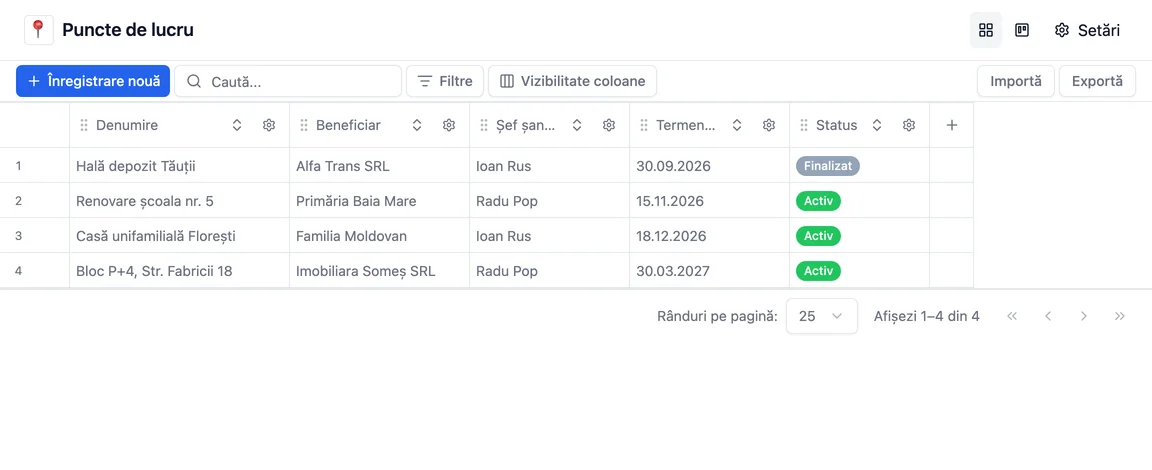Grab the Status column drag handle

point(804,126)
